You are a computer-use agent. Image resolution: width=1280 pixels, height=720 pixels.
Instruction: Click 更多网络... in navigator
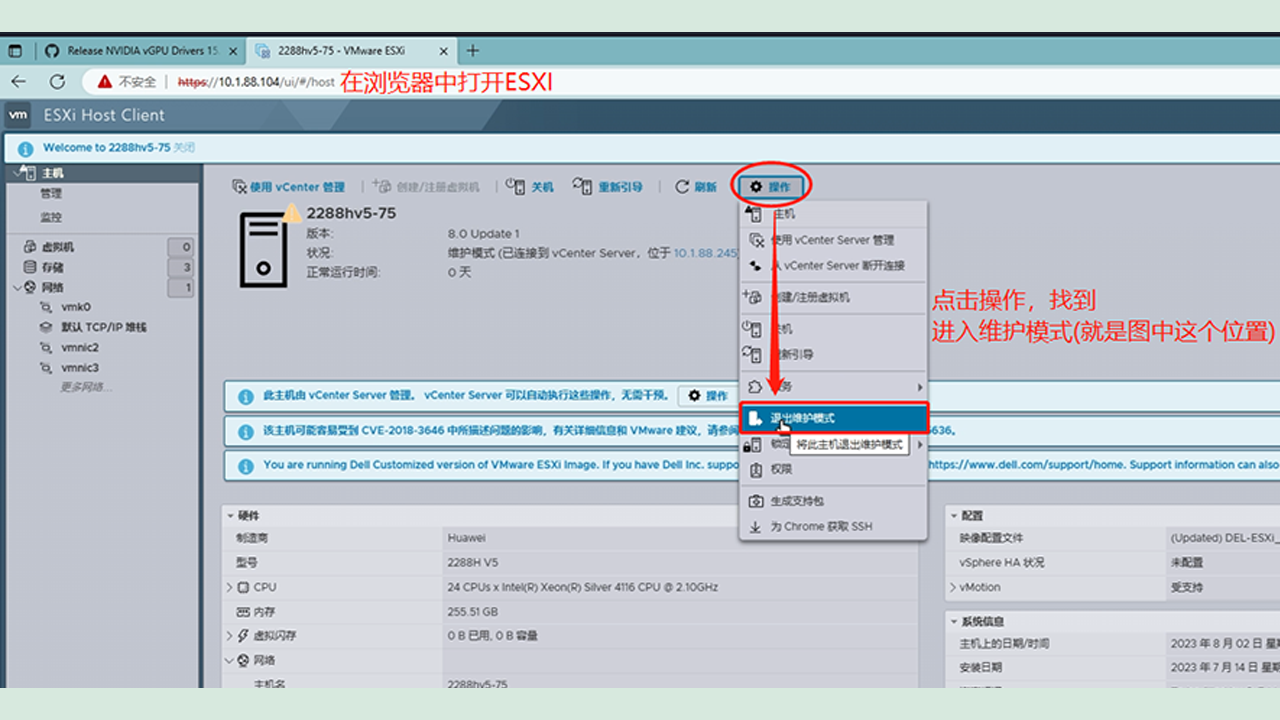click(86, 387)
